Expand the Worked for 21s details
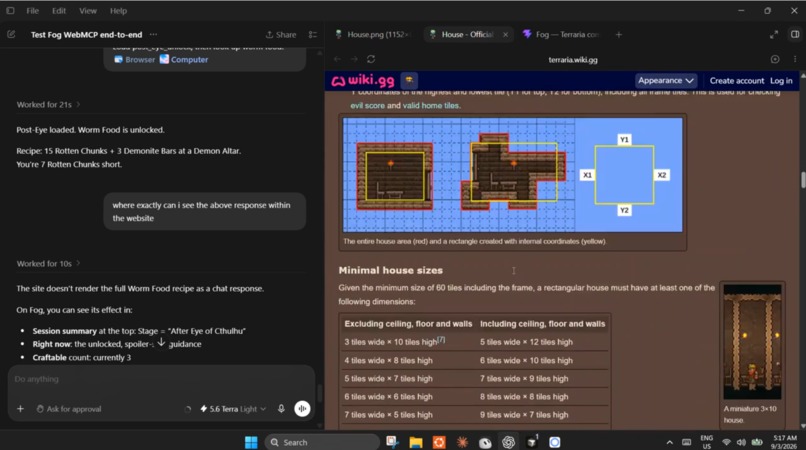This screenshot has width=806, height=450. [x=48, y=104]
